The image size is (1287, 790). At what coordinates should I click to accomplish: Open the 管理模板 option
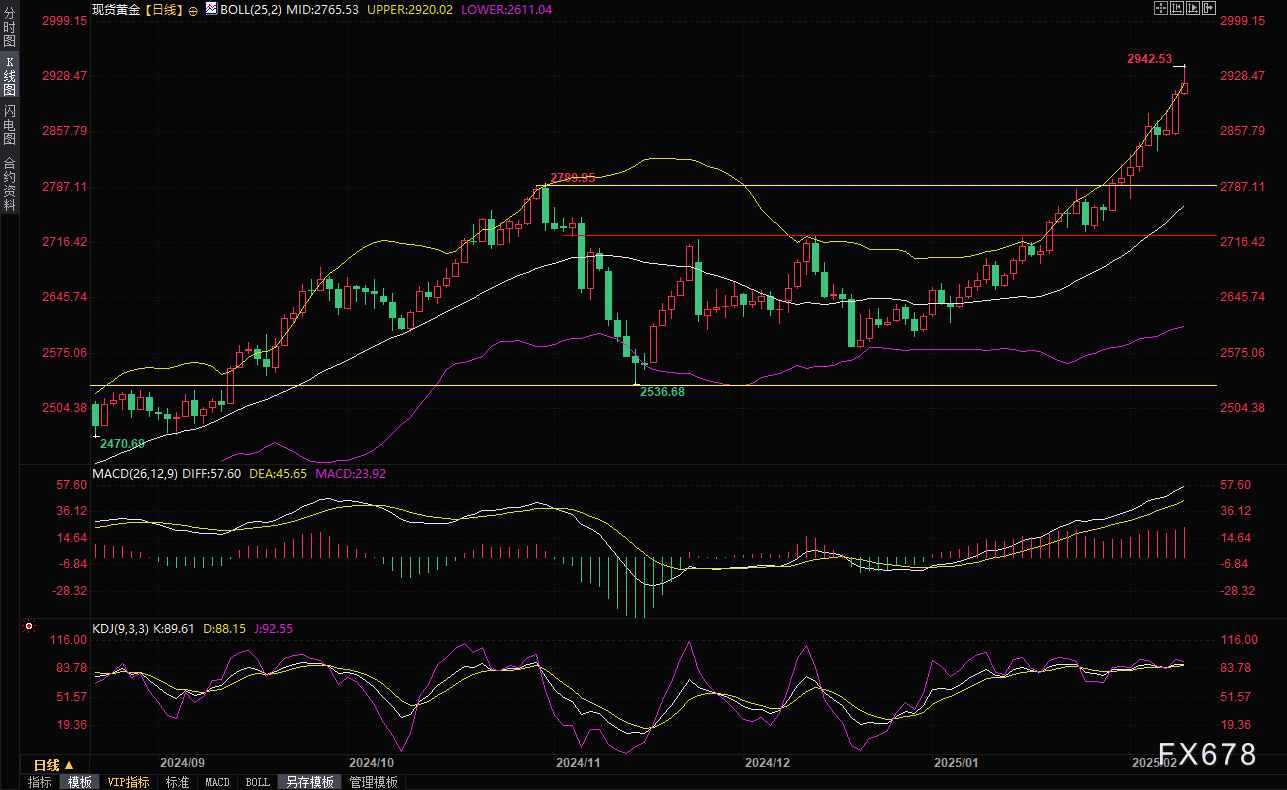(372, 782)
